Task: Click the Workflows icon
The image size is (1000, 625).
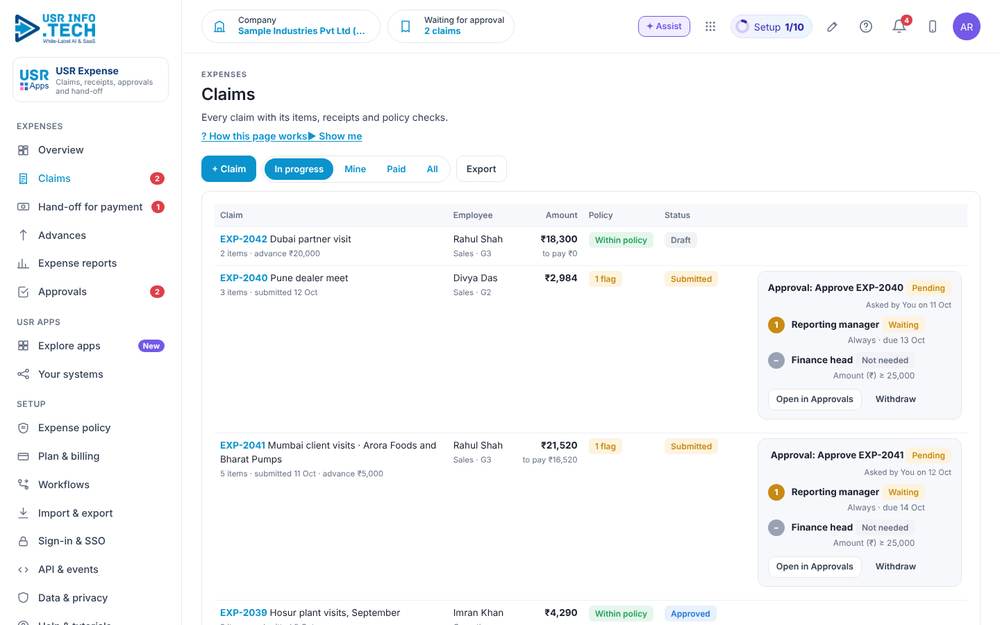Action: pyautogui.click(x=23, y=485)
